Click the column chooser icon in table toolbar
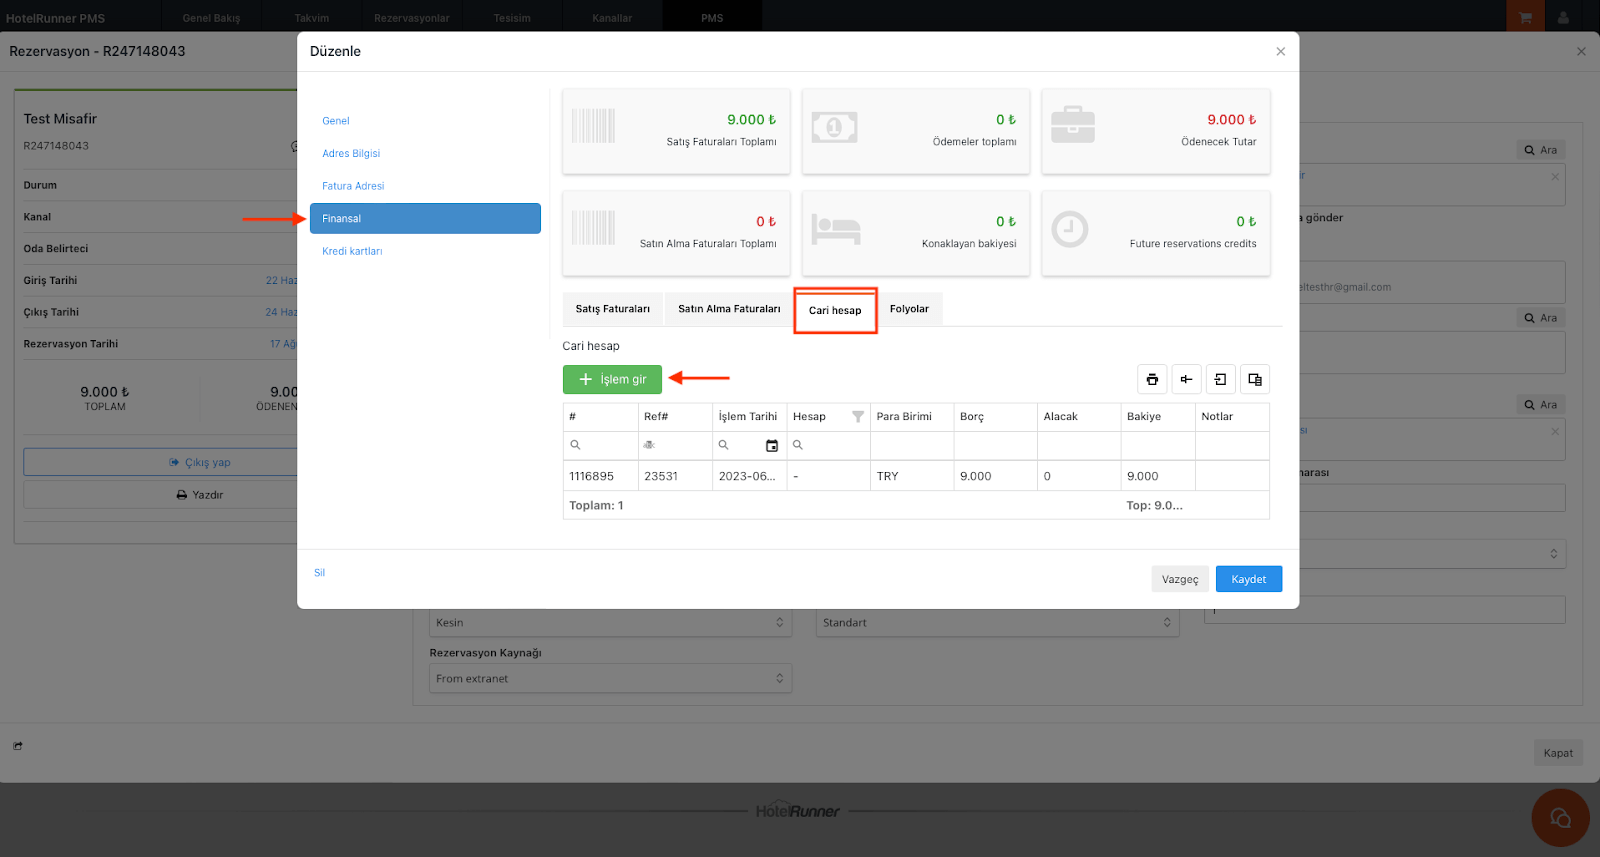The height and width of the screenshot is (857, 1600). (x=1186, y=379)
